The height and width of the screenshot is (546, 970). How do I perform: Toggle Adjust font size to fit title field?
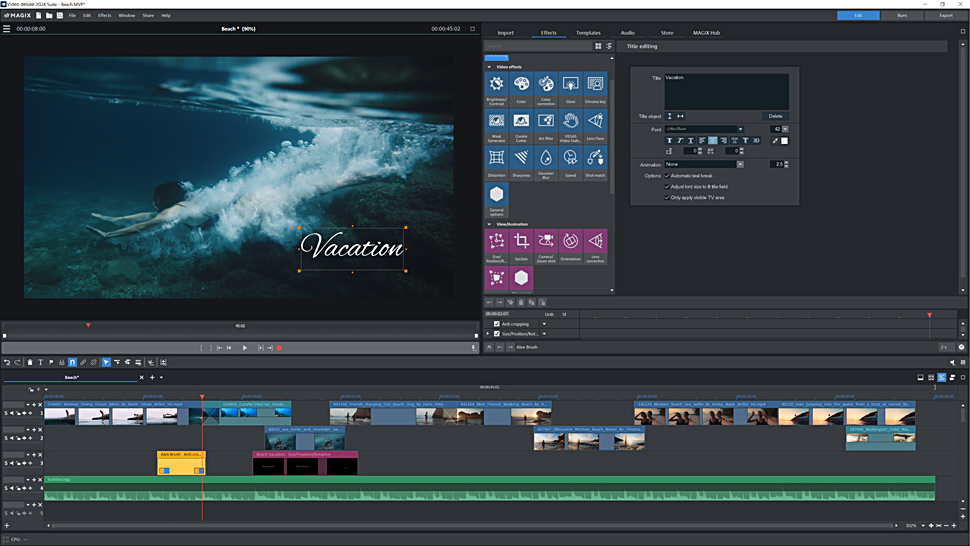tap(668, 186)
